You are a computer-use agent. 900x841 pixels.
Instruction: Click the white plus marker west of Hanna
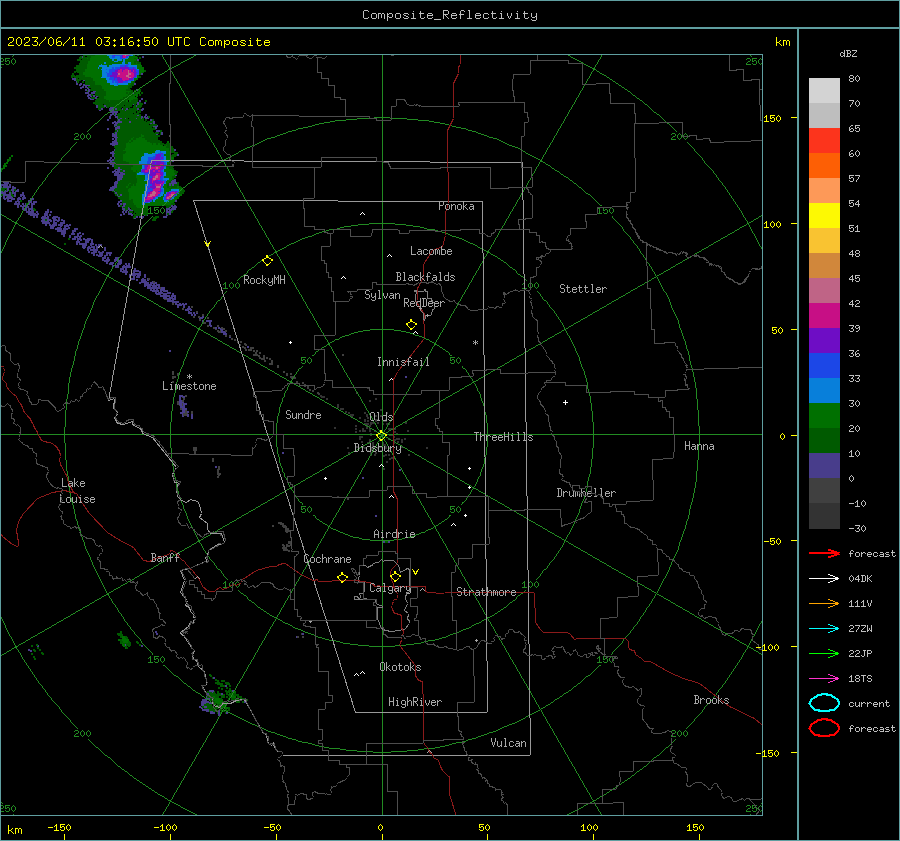[565, 402]
